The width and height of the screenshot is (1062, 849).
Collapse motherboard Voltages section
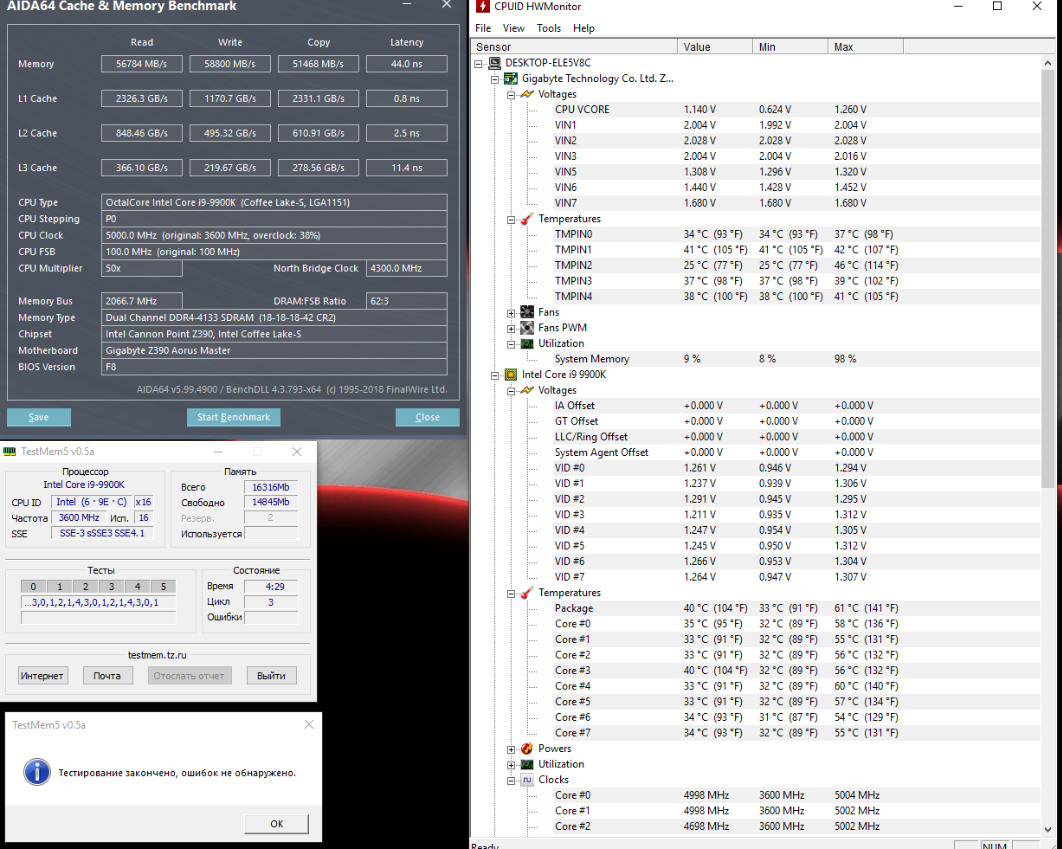[x=511, y=95]
